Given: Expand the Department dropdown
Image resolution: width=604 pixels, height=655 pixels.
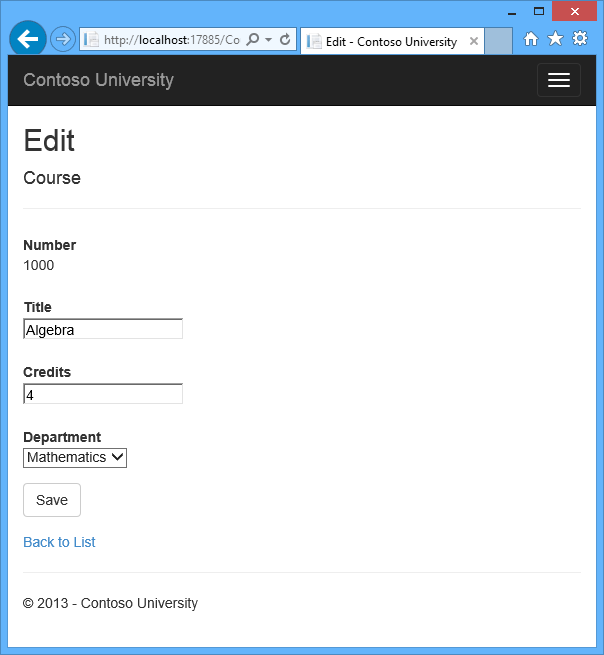Looking at the screenshot, I should tap(75, 457).
